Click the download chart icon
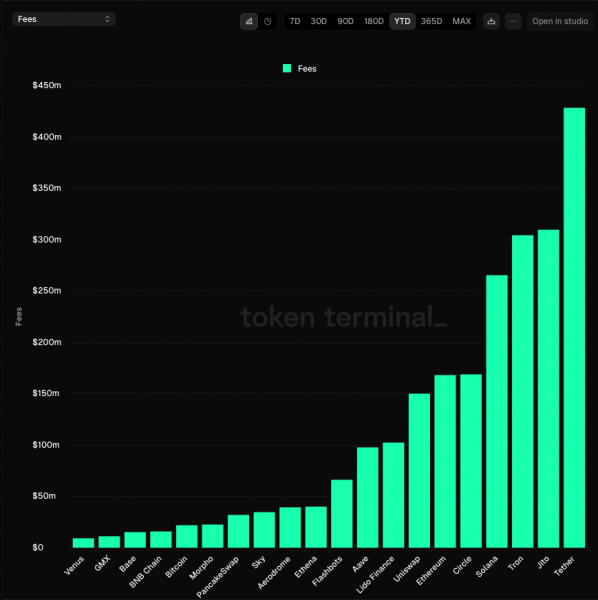Screen dimensions: 598x600 click(x=491, y=21)
